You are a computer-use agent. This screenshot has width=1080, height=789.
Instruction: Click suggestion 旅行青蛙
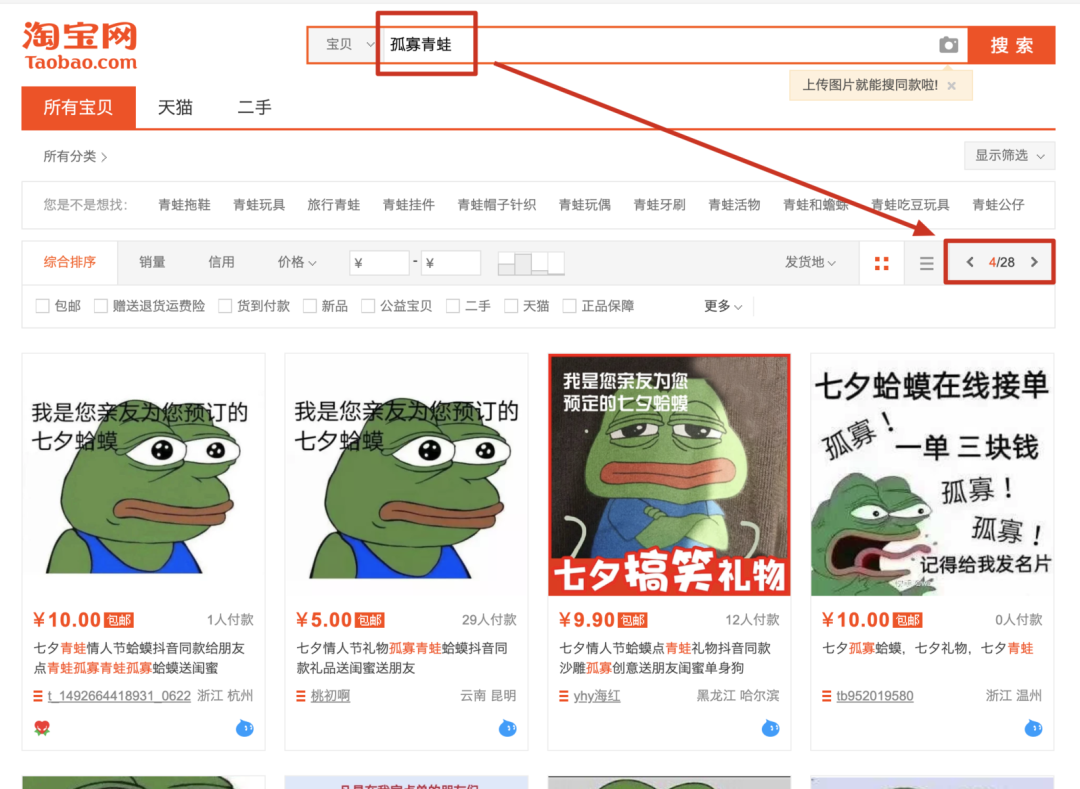pyautogui.click(x=333, y=204)
